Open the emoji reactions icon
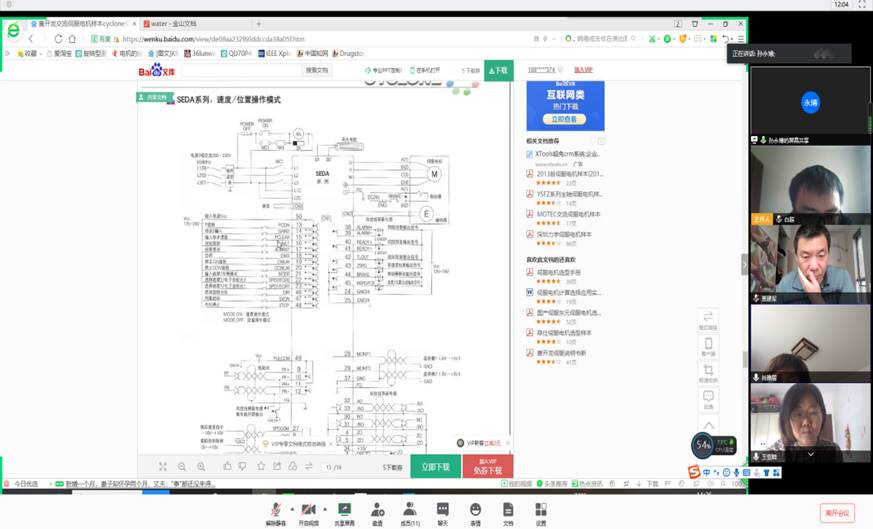873x529 pixels. click(x=475, y=510)
